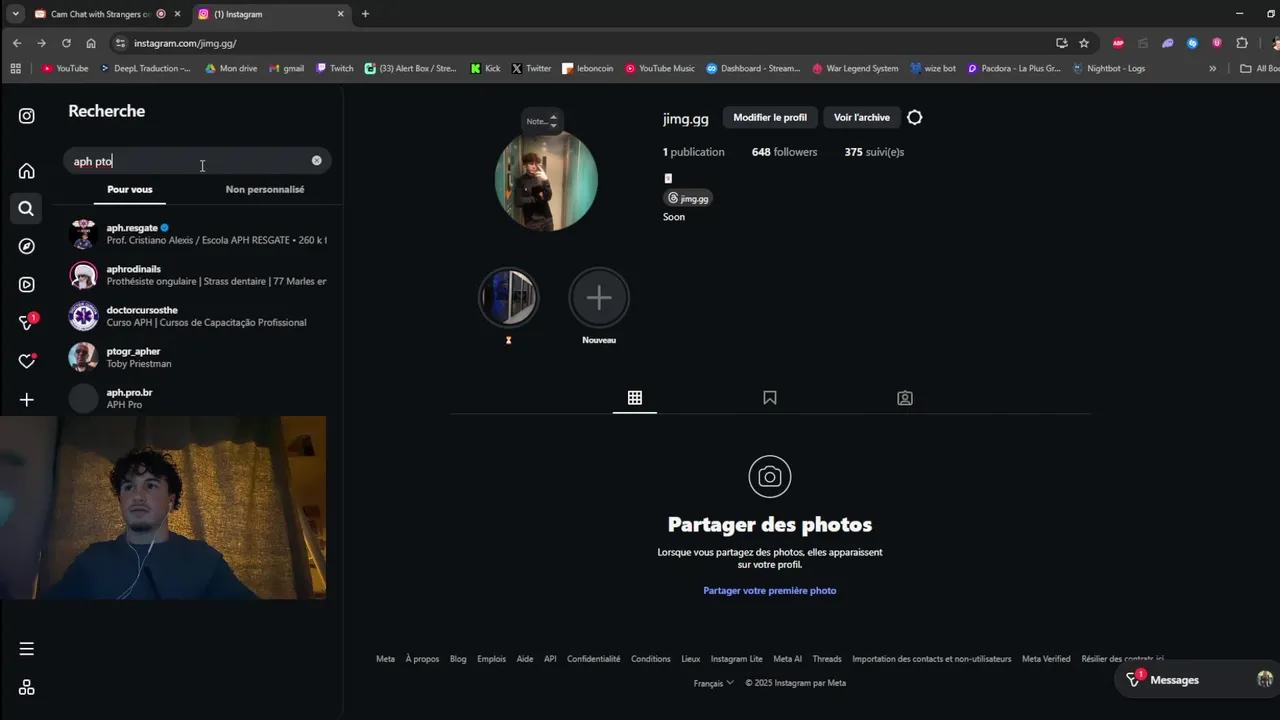Viewport: 1280px width, 720px height.
Task: Open Notifications heart icon
Action: click(x=27, y=361)
